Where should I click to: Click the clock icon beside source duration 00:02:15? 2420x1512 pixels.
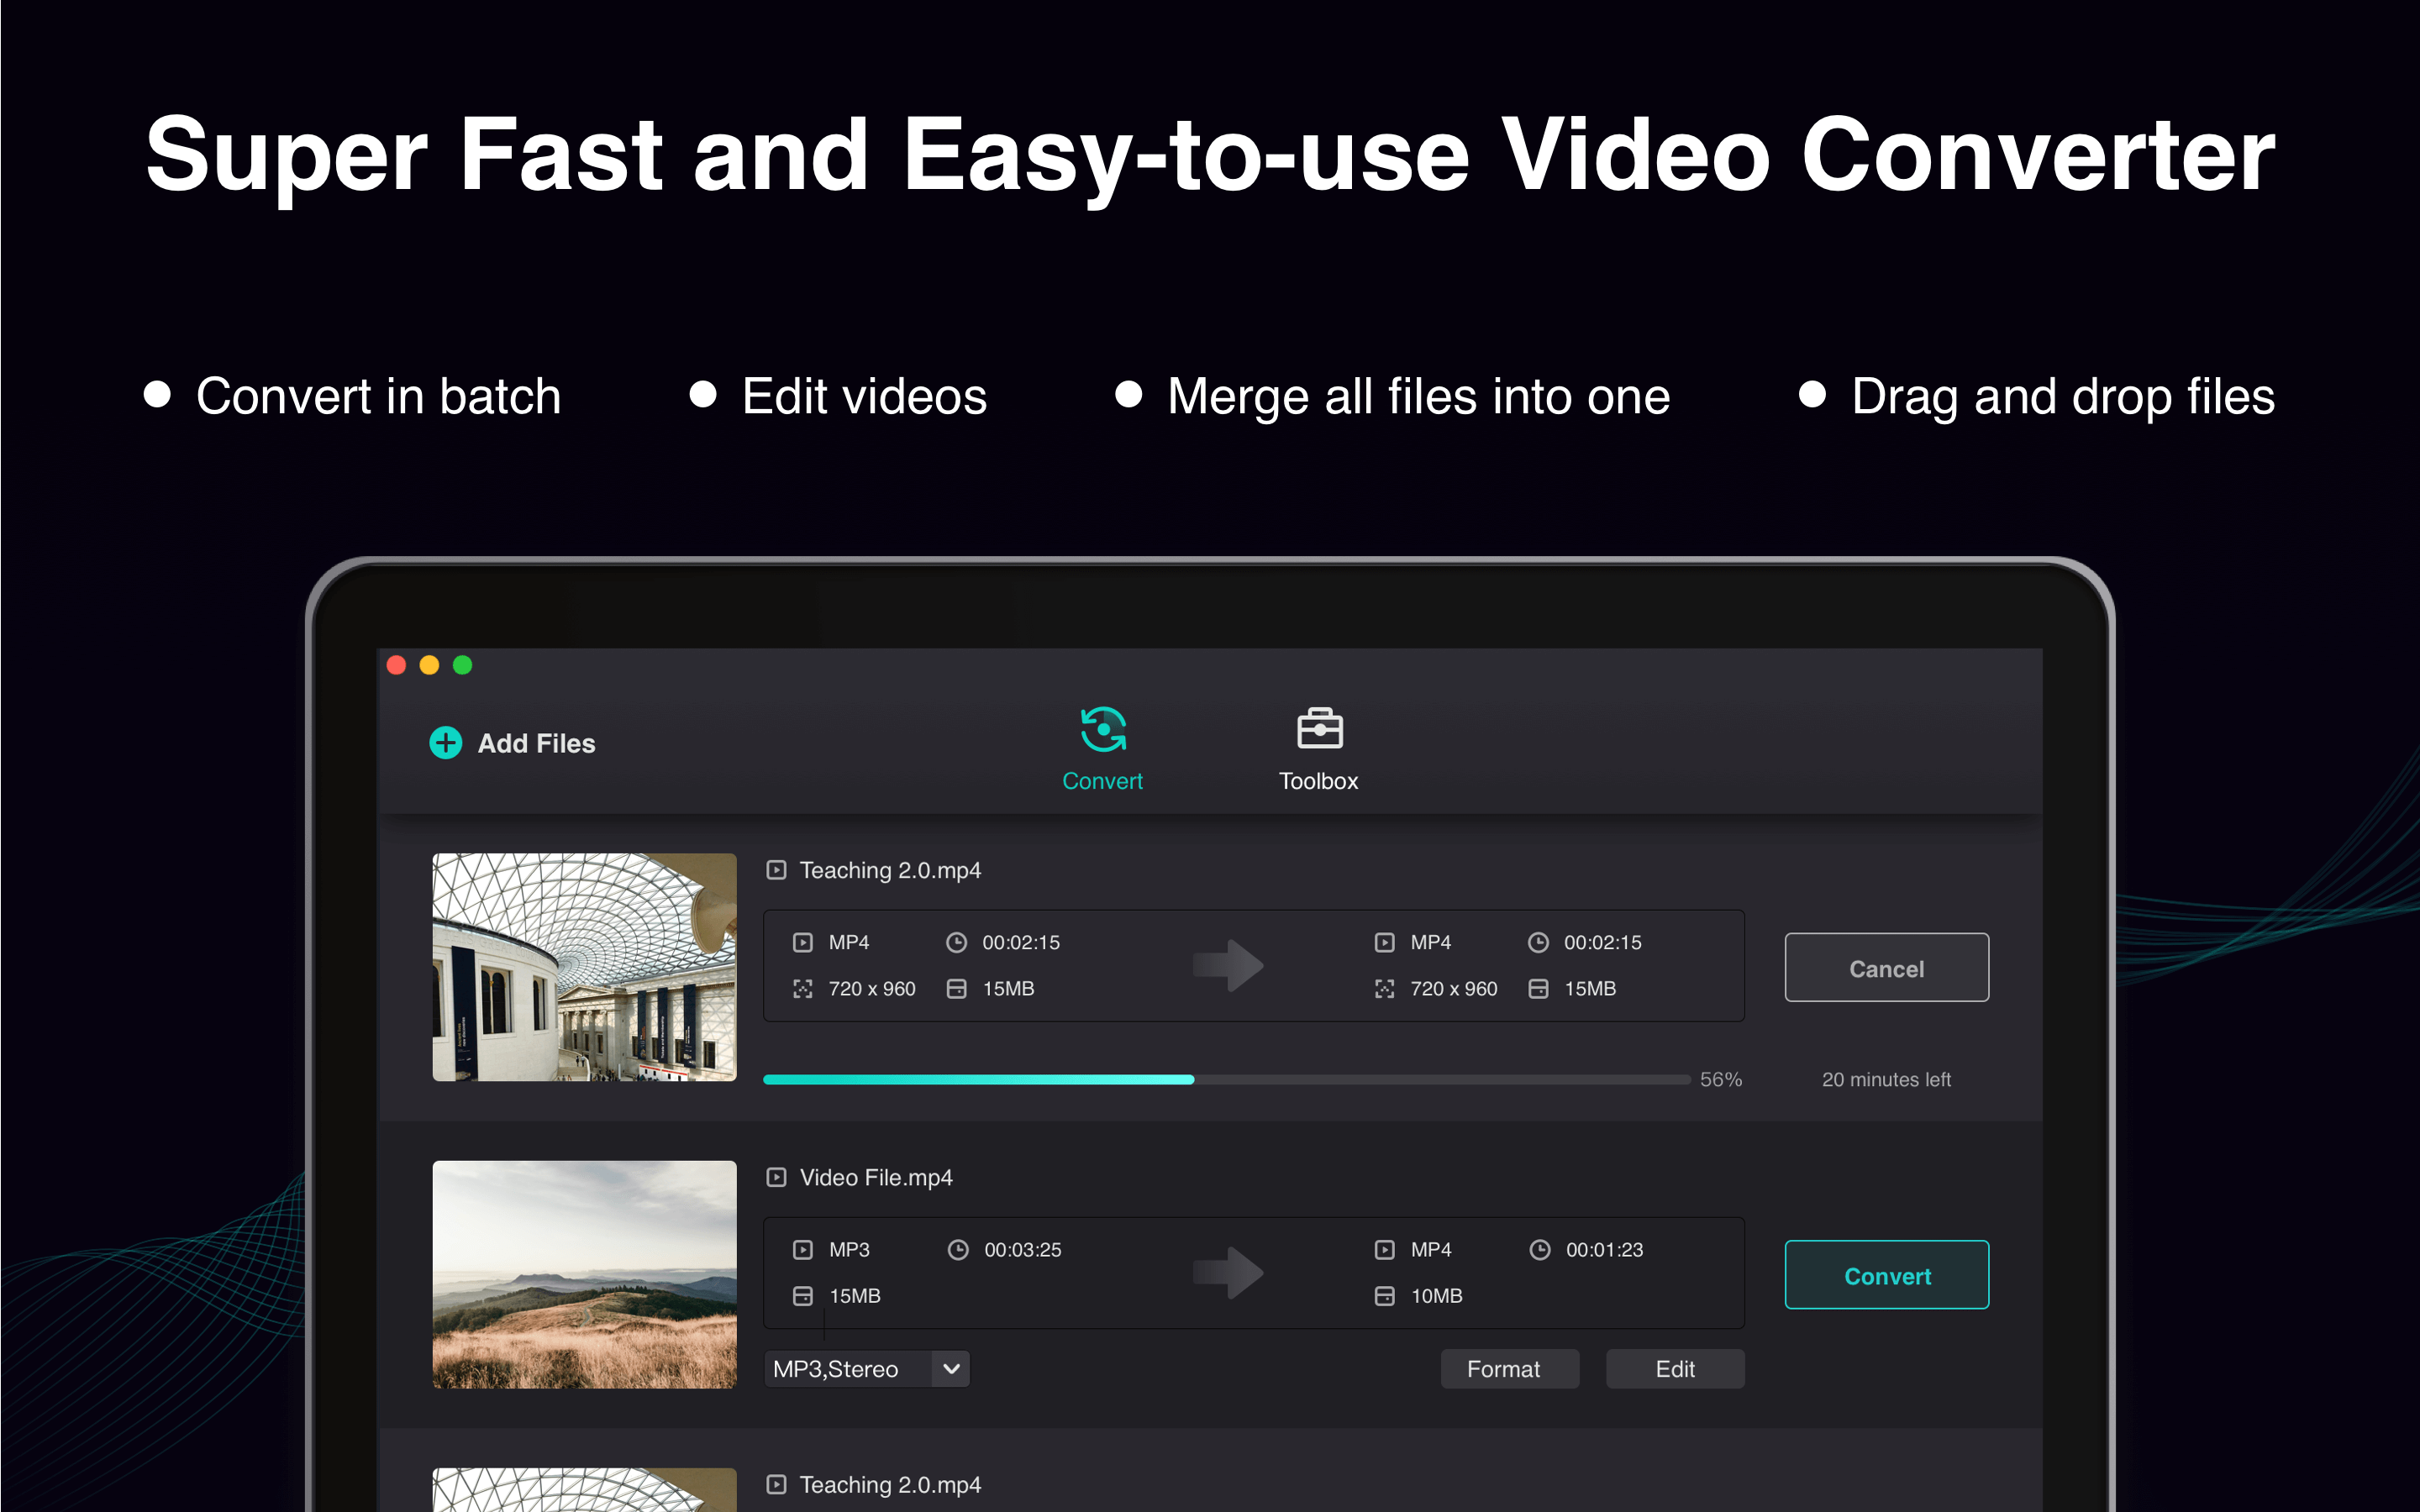(957, 942)
